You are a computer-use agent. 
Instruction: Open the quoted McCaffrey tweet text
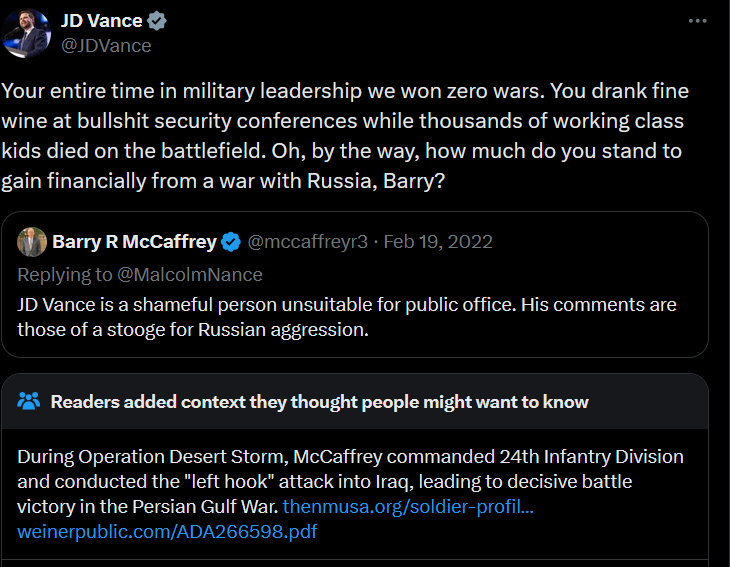pyautogui.click(x=347, y=317)
